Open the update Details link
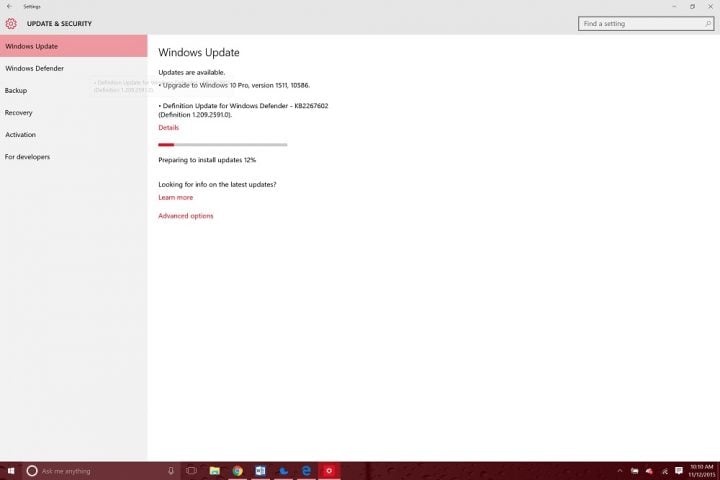Image resolution: width=720 pixels, height=480 pixels. [169, 128]
